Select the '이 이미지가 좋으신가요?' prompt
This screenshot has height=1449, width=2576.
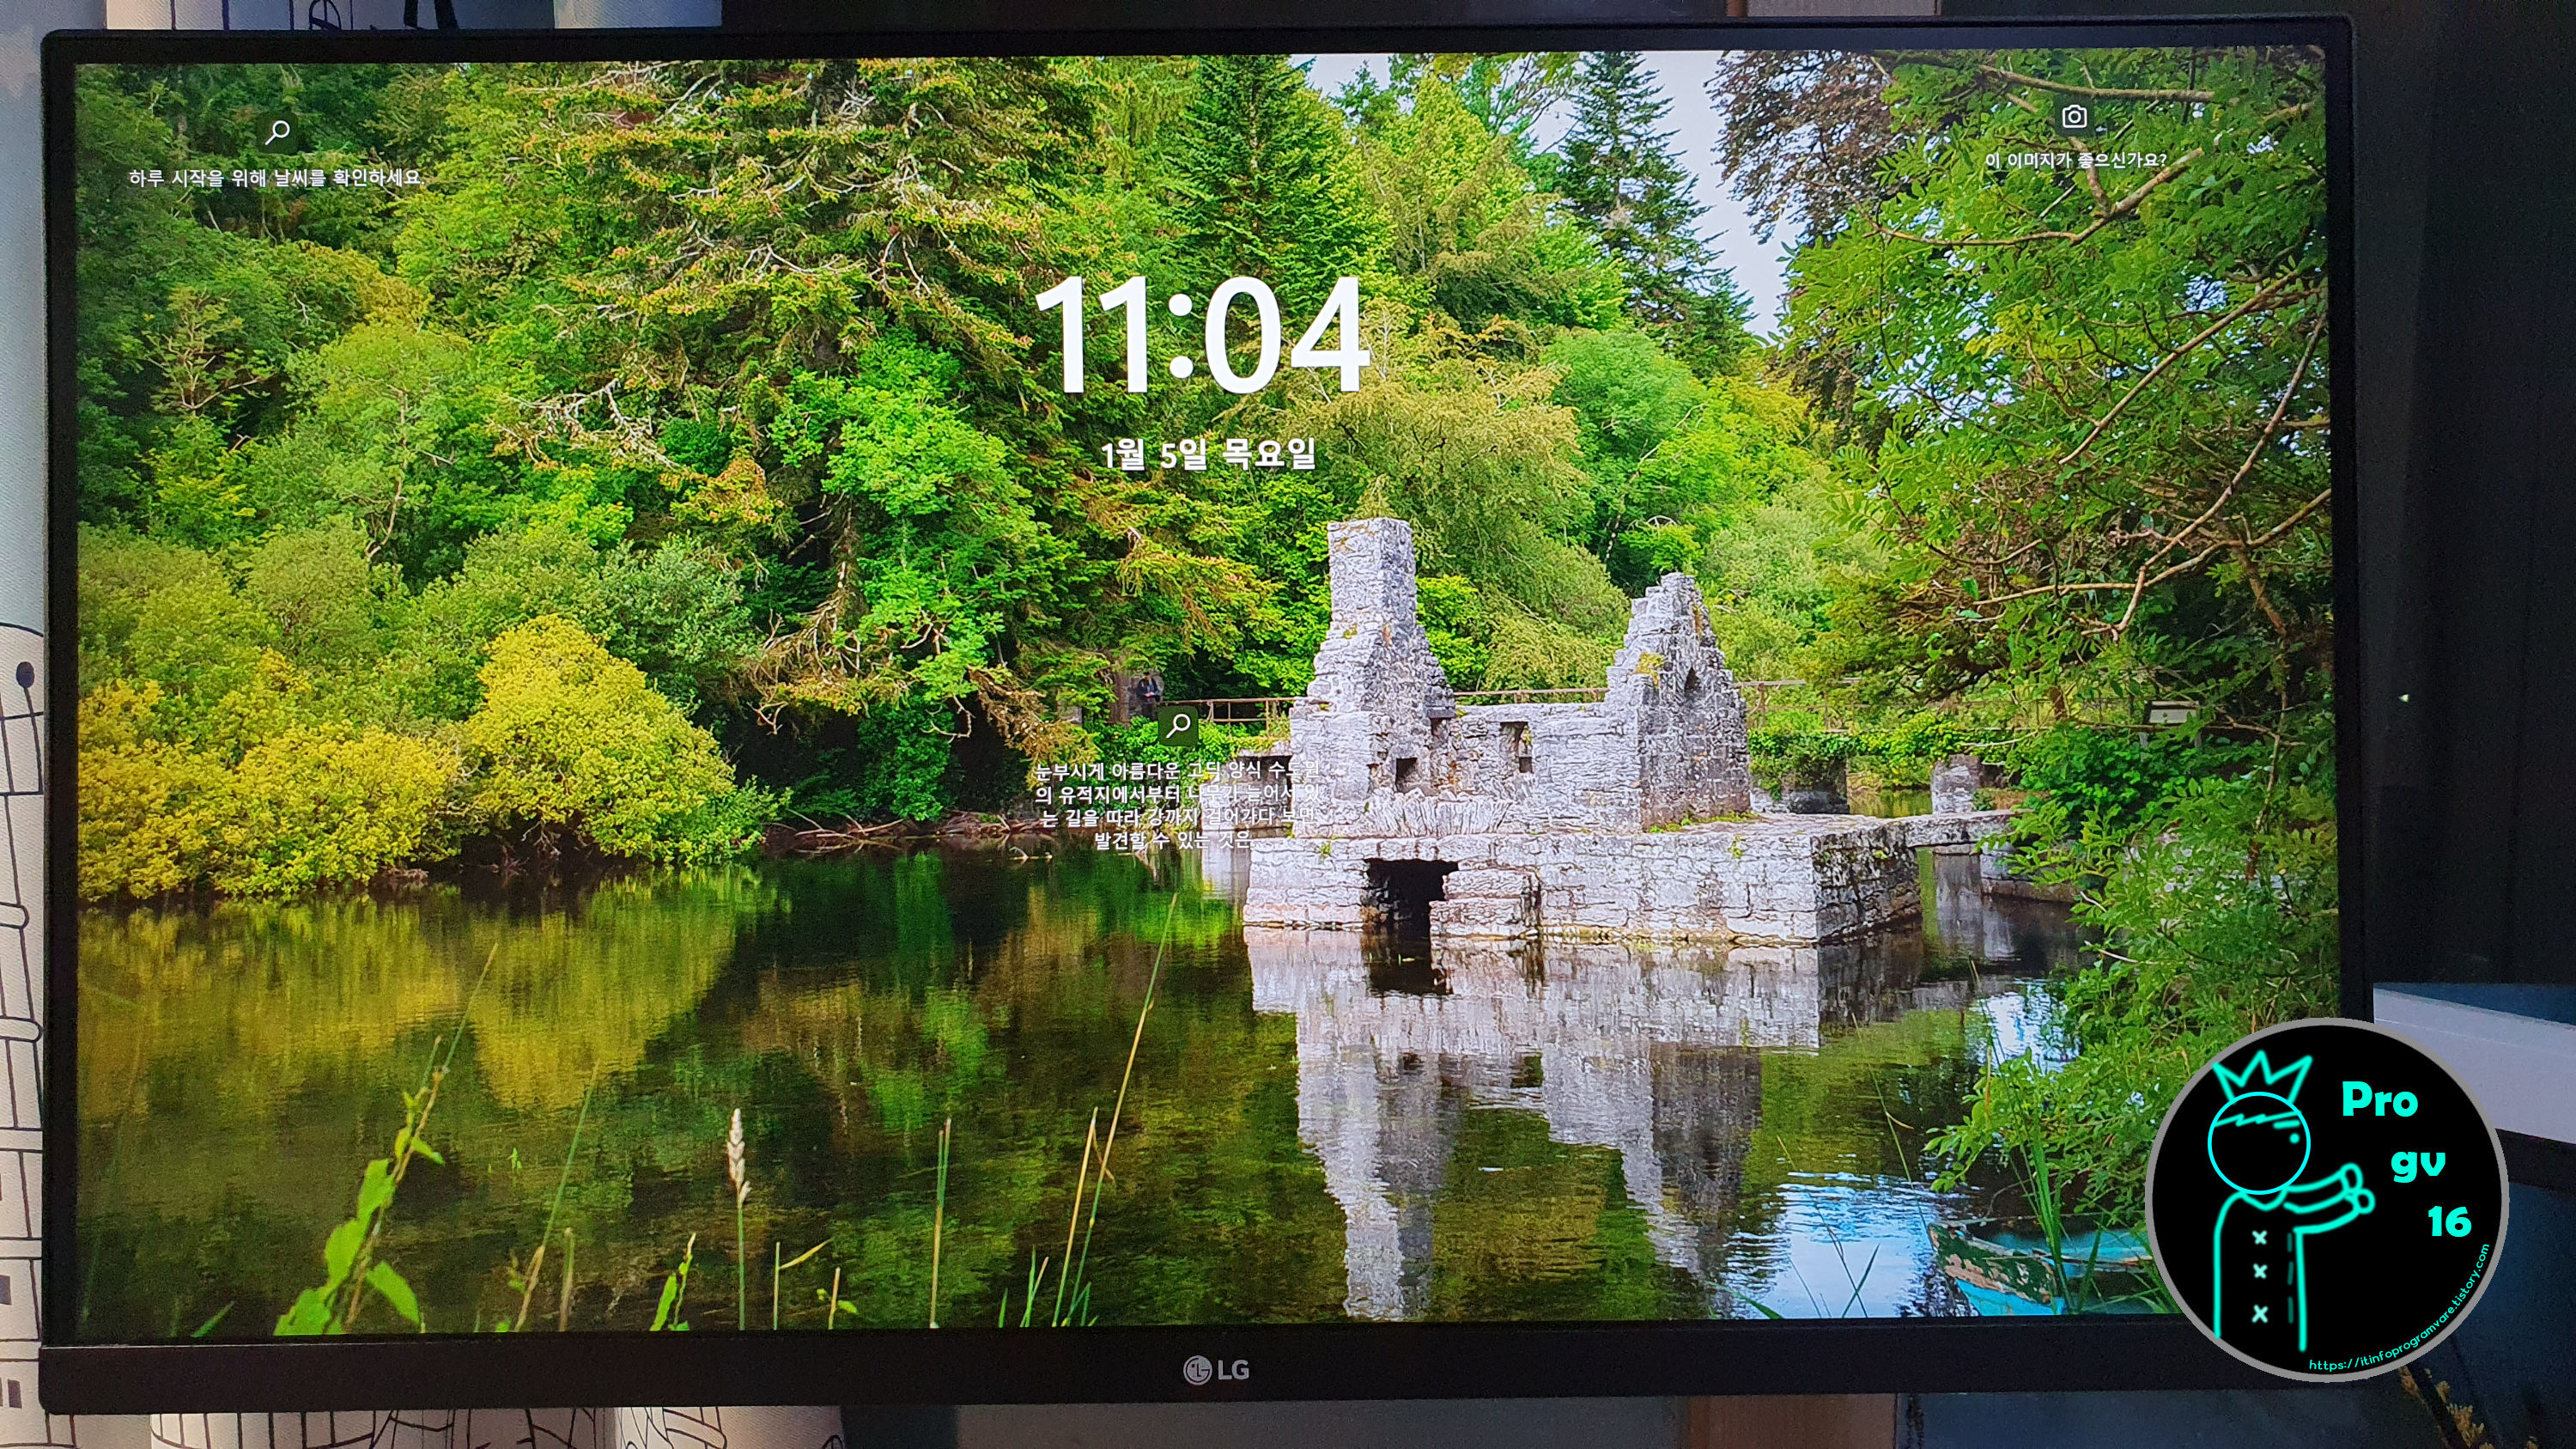click(x=2075, y=160)
